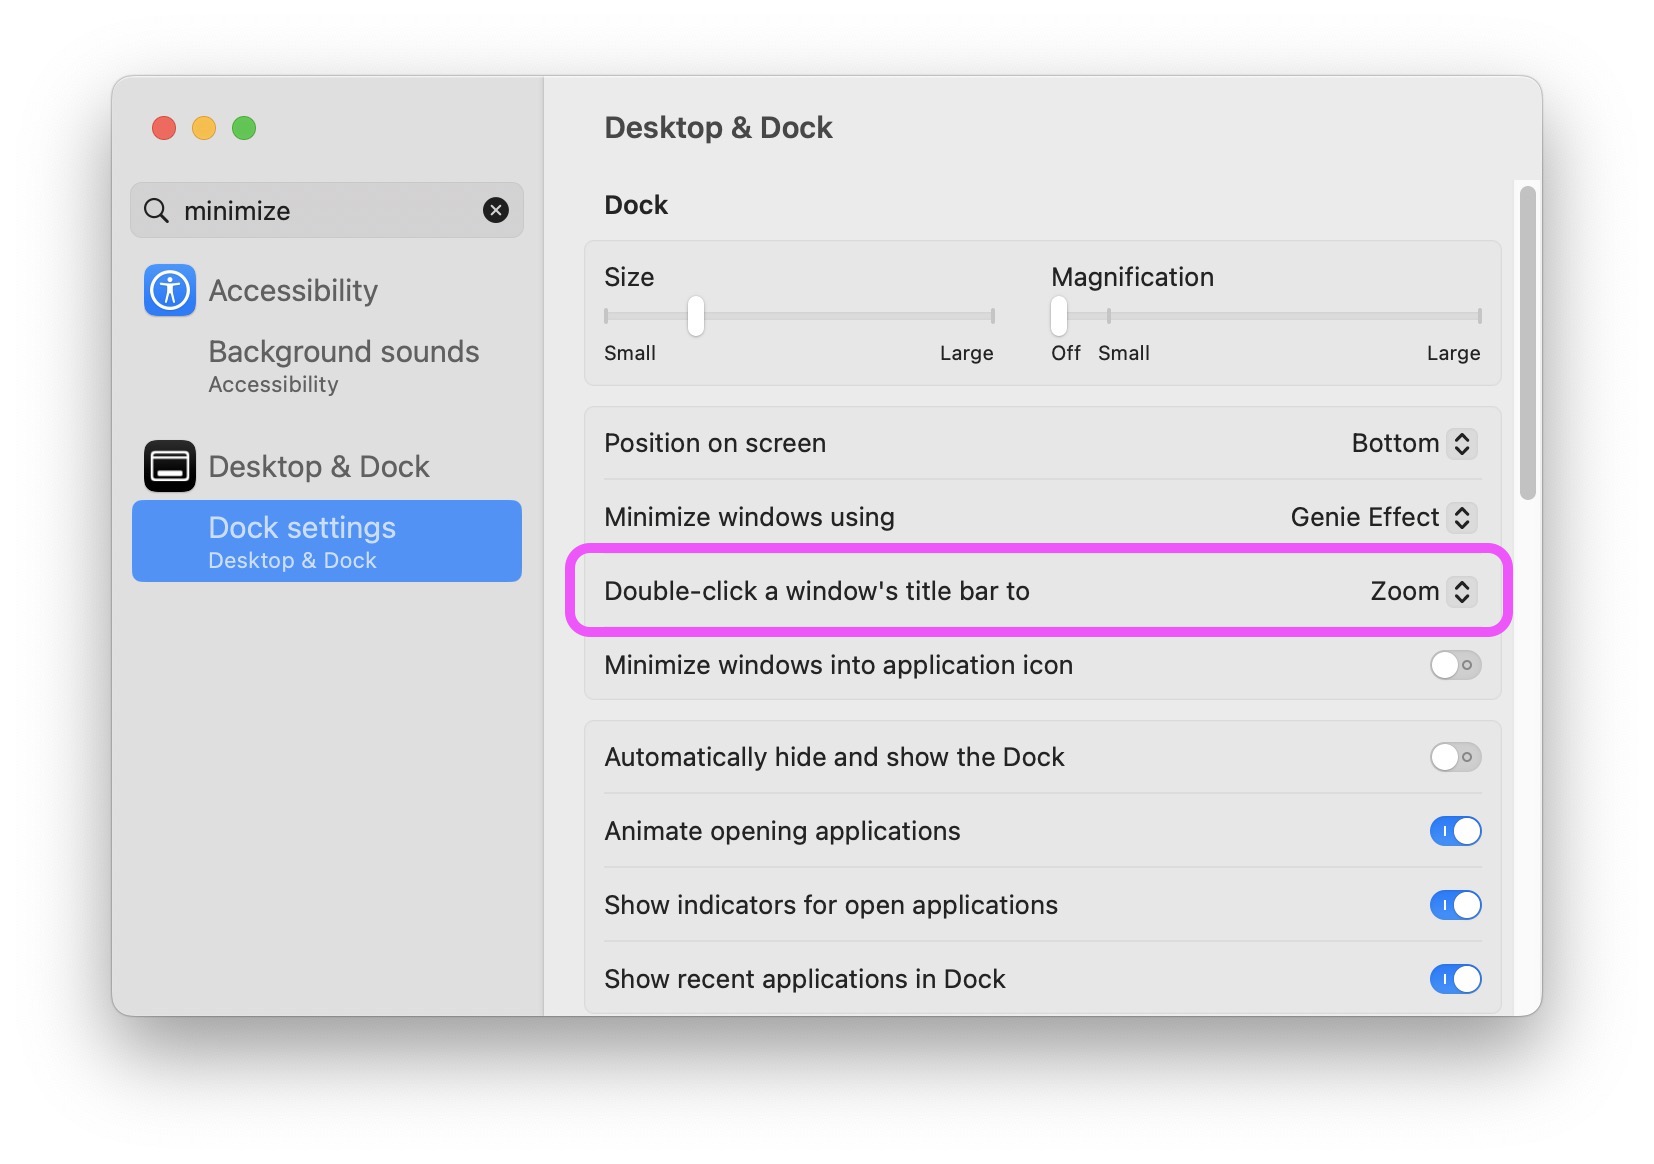
Task: Toggle Show recent applications in Dock
Action: tap(1454, 979)
